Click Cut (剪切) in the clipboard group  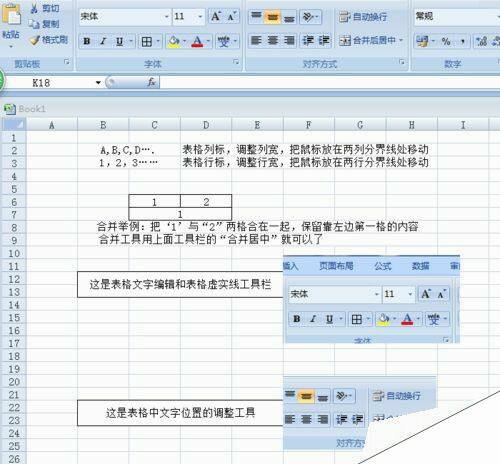(x=45, y=9)
